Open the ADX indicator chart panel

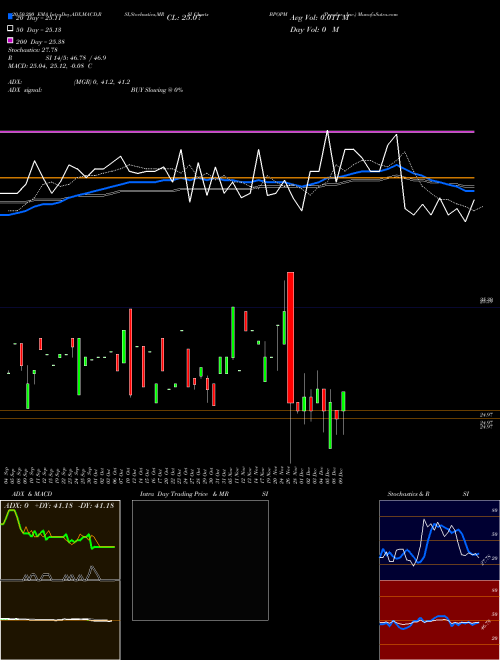click(x=60, y=540)
